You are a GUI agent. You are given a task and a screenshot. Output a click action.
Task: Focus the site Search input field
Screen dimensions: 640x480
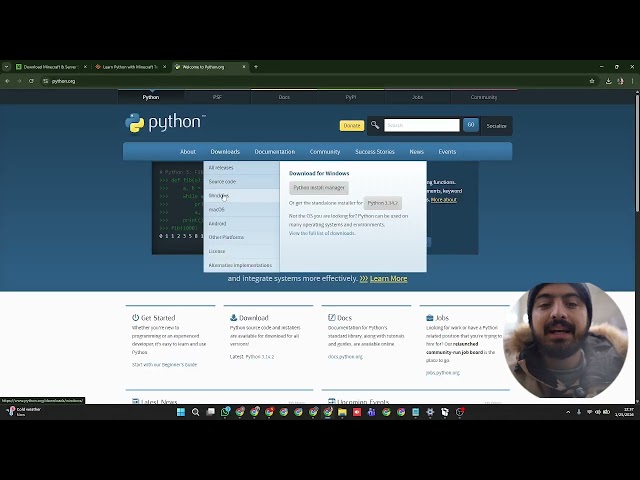[422, 125]
